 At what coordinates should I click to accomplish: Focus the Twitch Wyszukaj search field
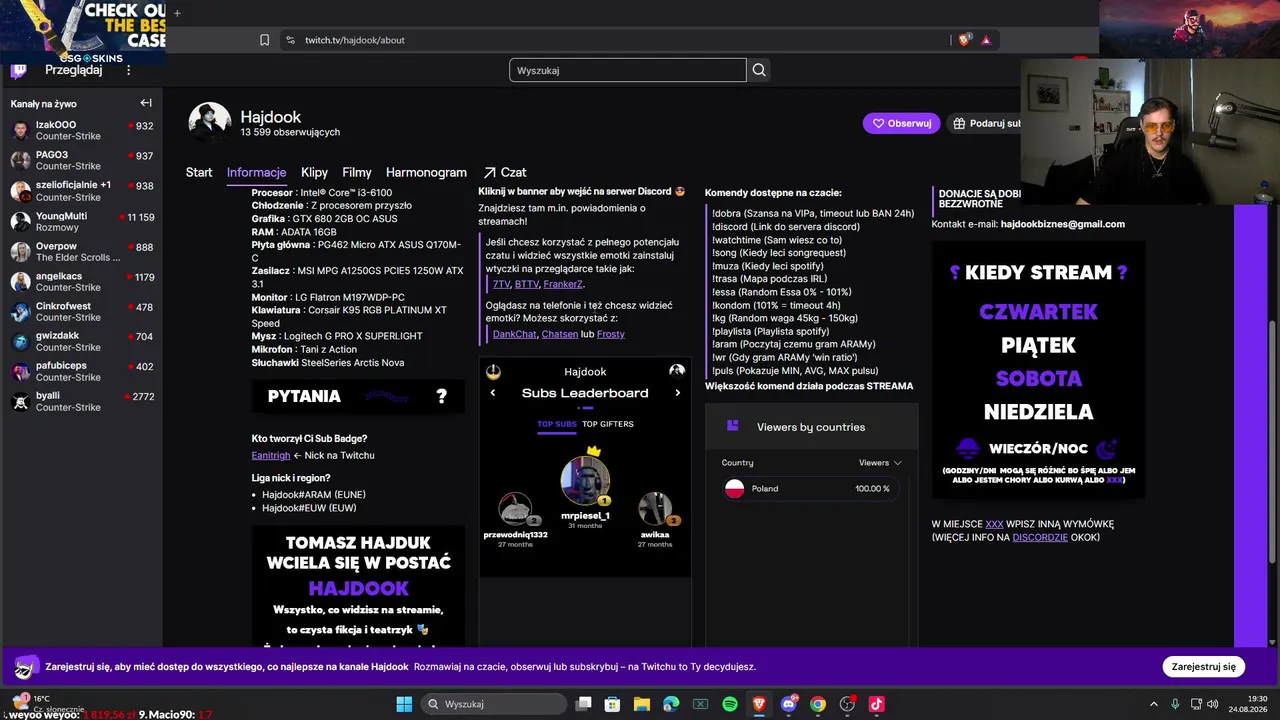(x=627, y=70)
